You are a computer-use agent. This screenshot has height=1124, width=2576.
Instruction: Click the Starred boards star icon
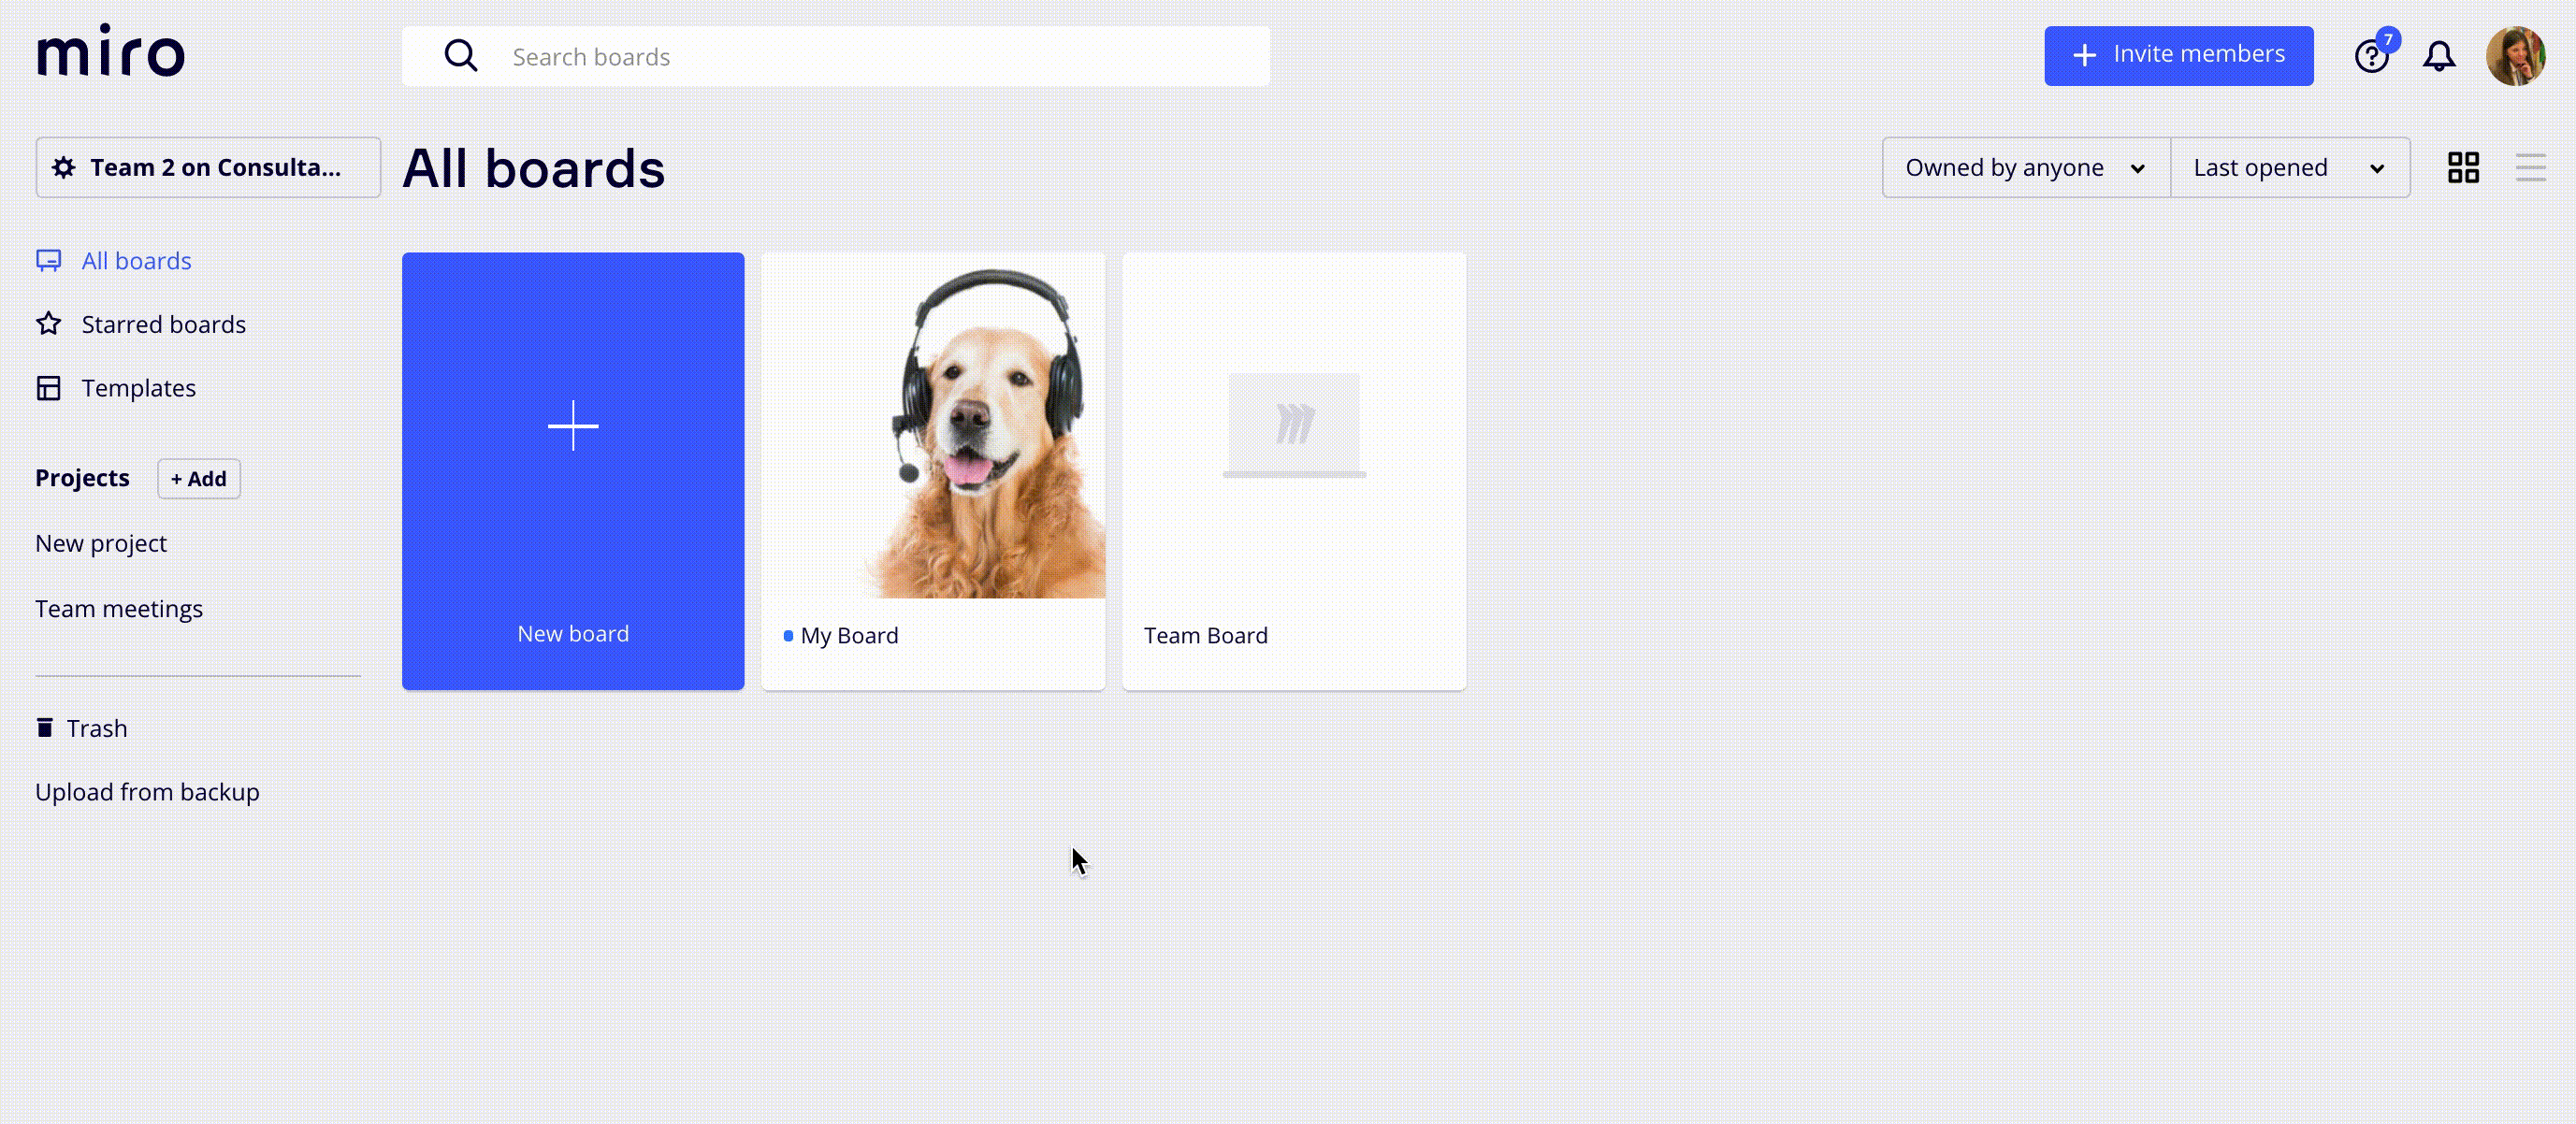click(48, 323)
